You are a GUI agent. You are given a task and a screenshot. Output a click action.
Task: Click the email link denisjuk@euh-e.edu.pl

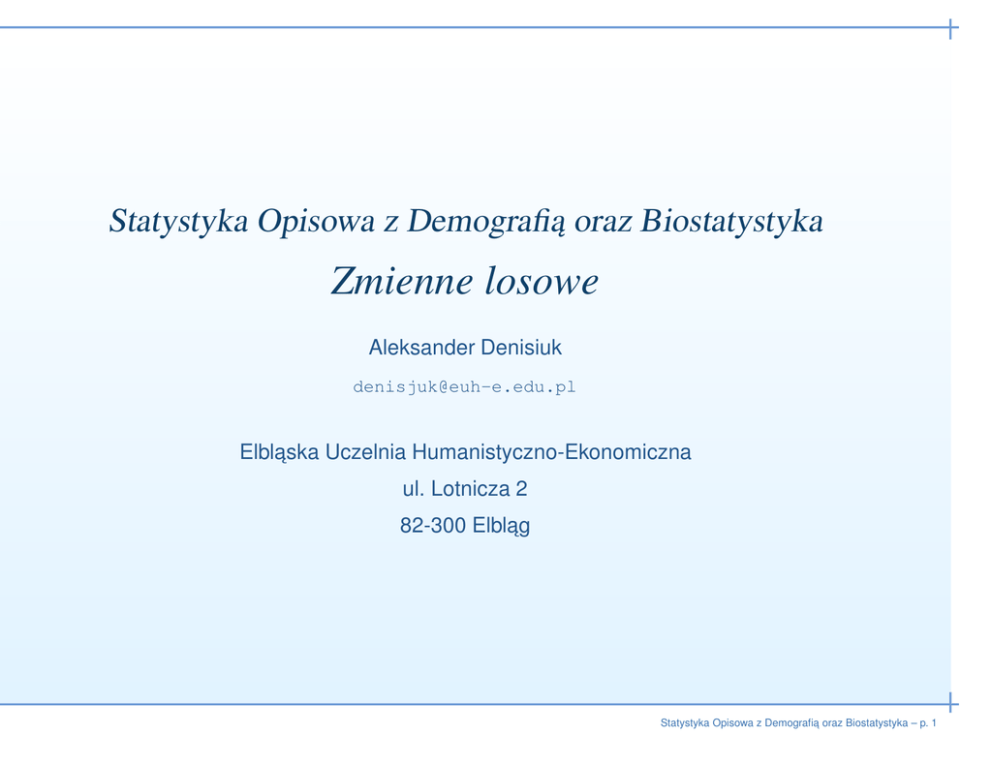coord(464,387)
